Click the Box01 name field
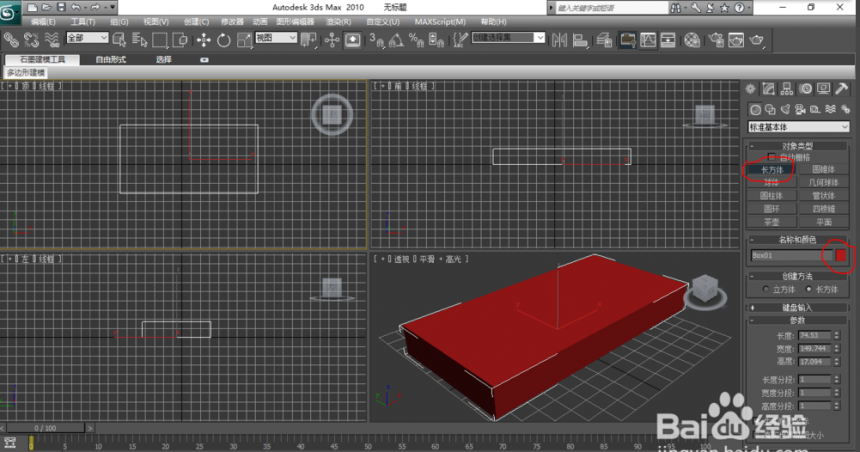This screenshot has width=860, height=452. (x=791, y=256)
